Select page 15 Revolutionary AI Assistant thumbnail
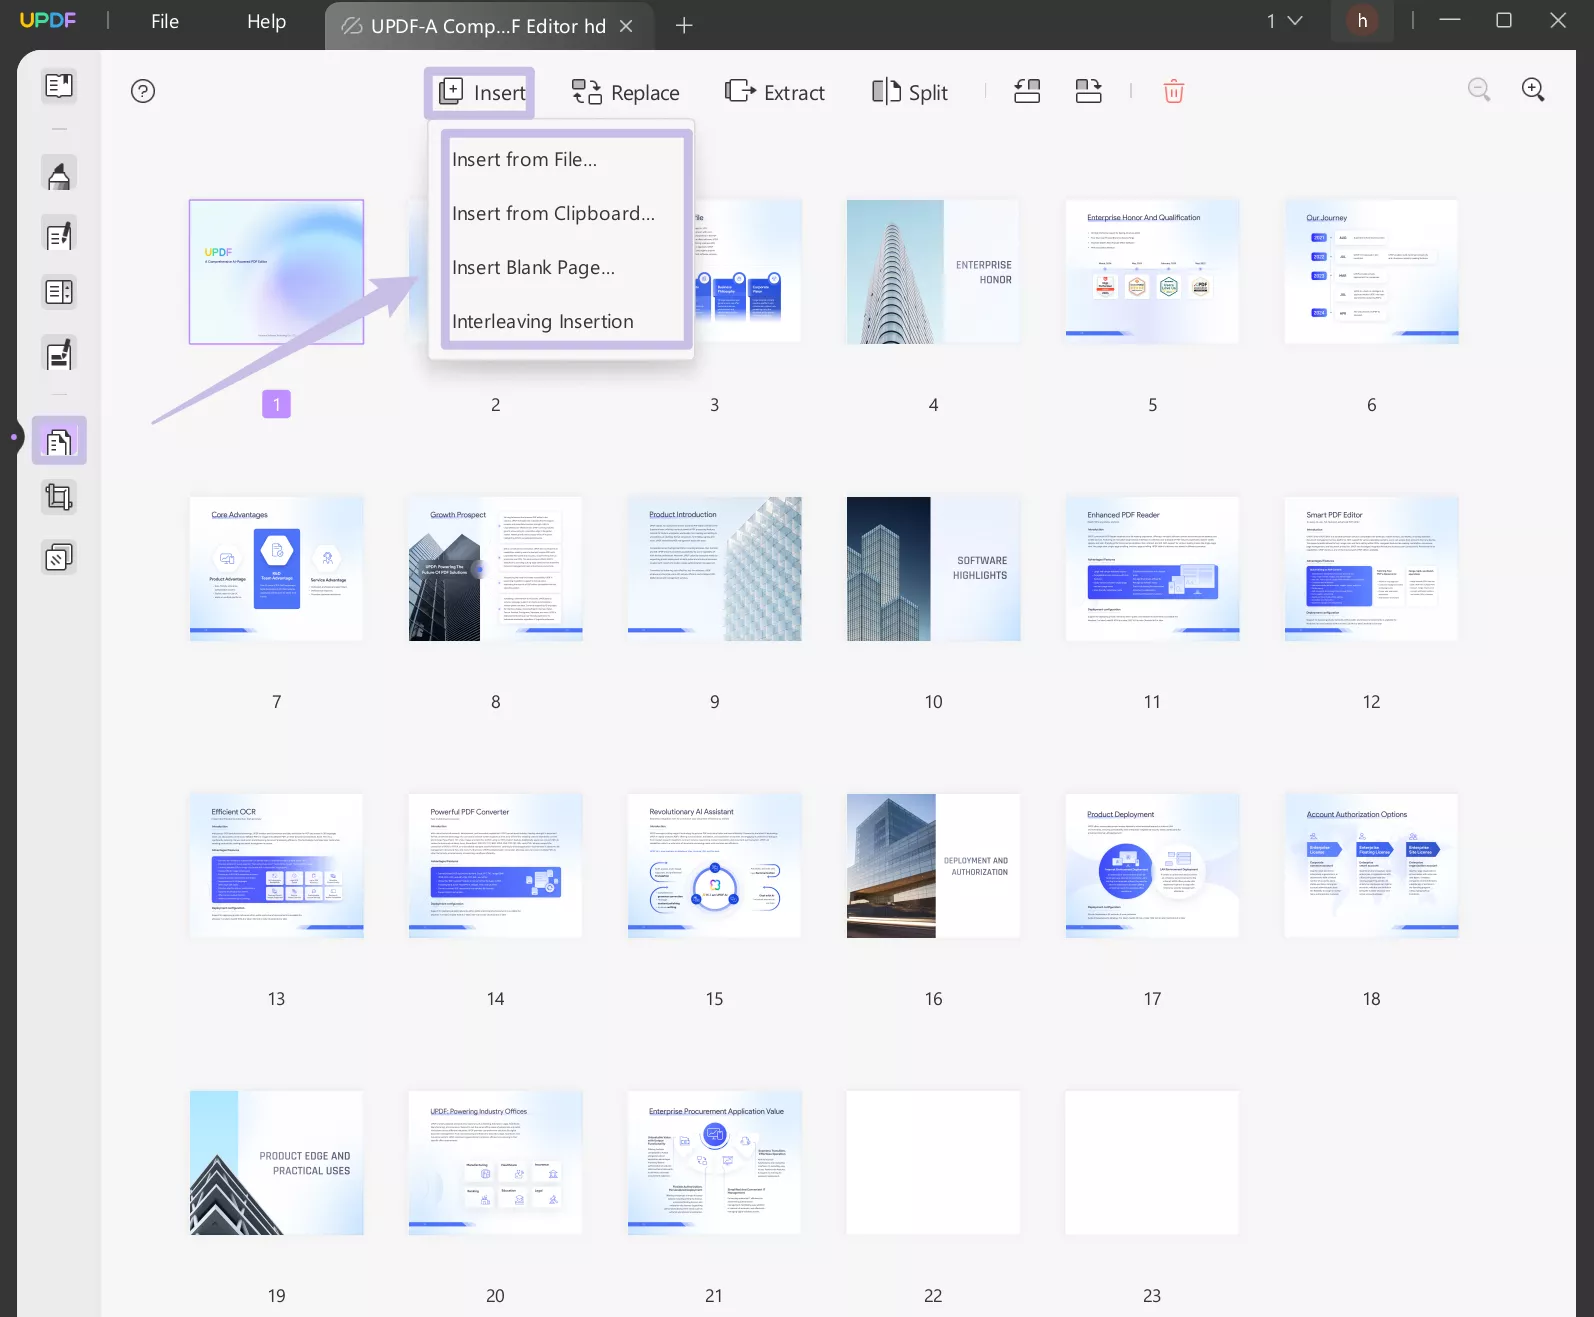The height and width of the screenshot is (1317, 1594). (714, 866)
